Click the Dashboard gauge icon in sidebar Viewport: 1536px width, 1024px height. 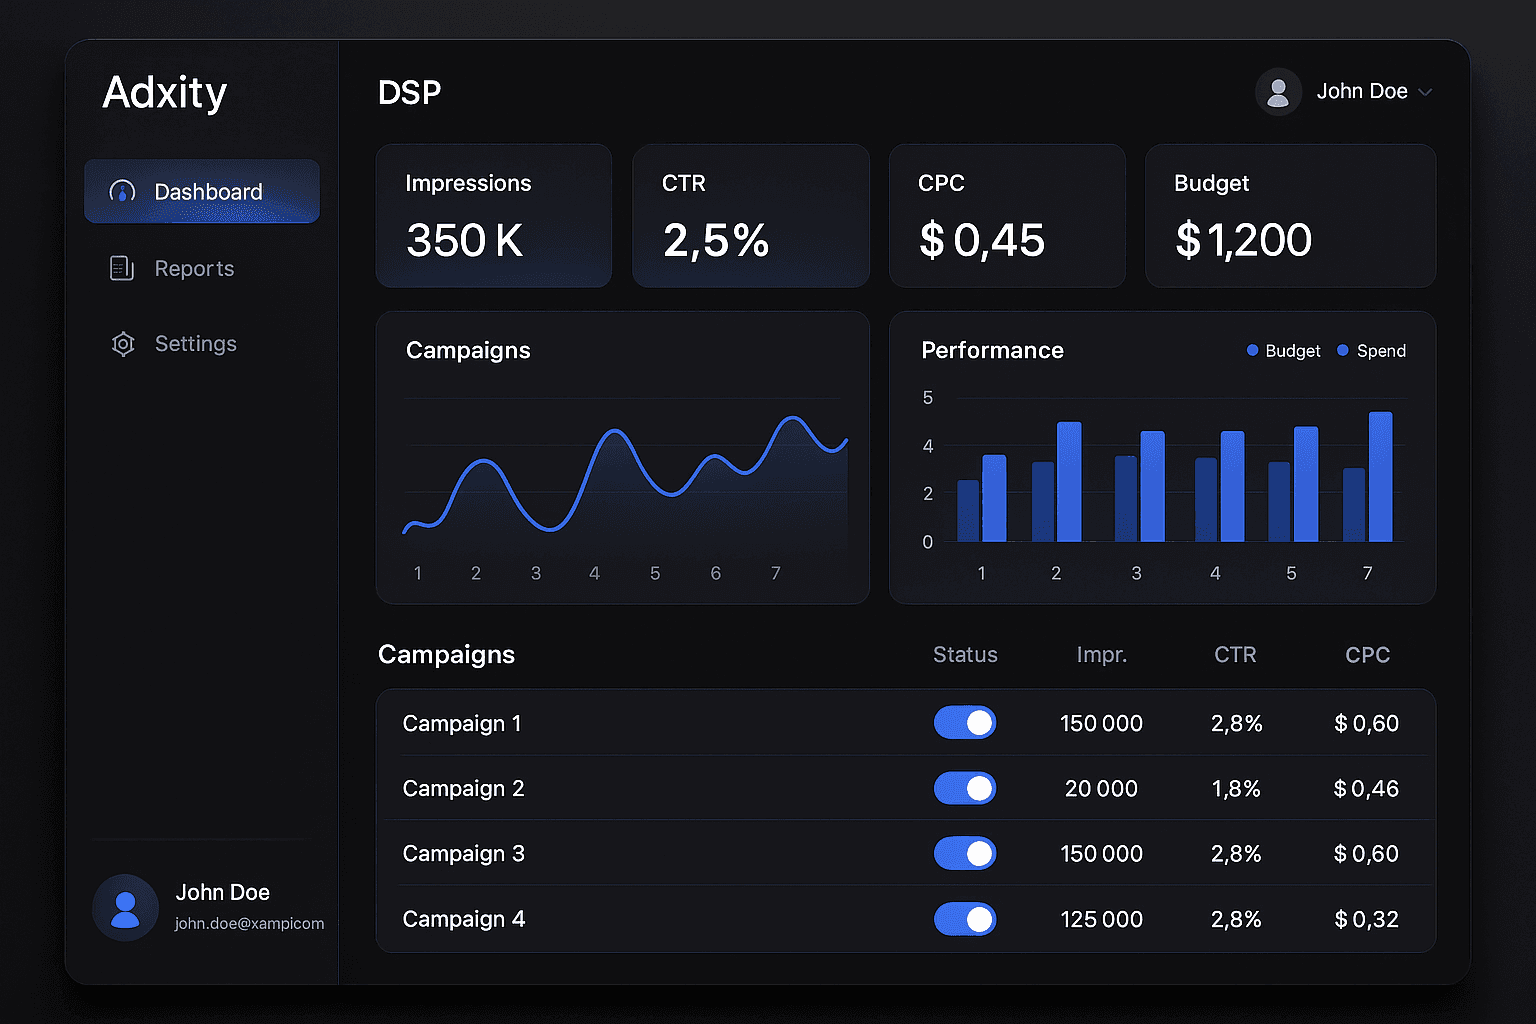tap(122, 191)
